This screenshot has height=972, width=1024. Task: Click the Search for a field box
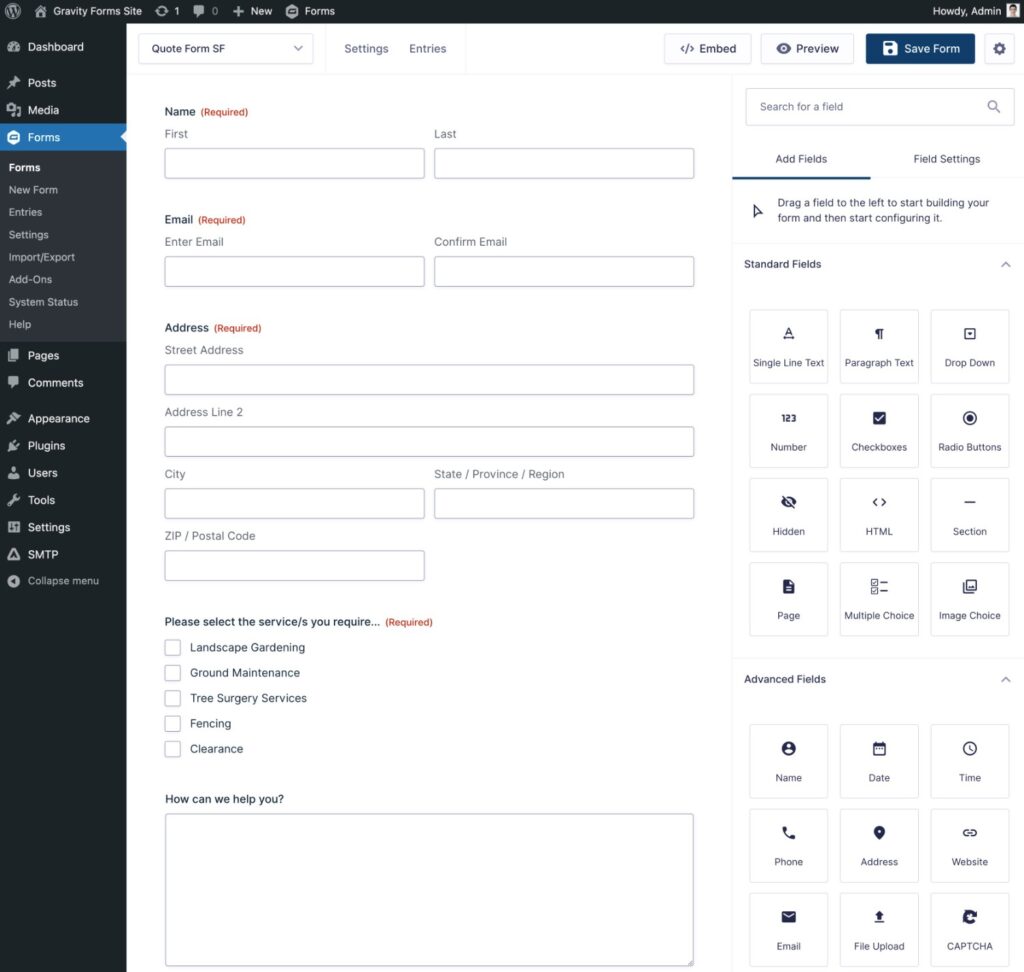880,106
